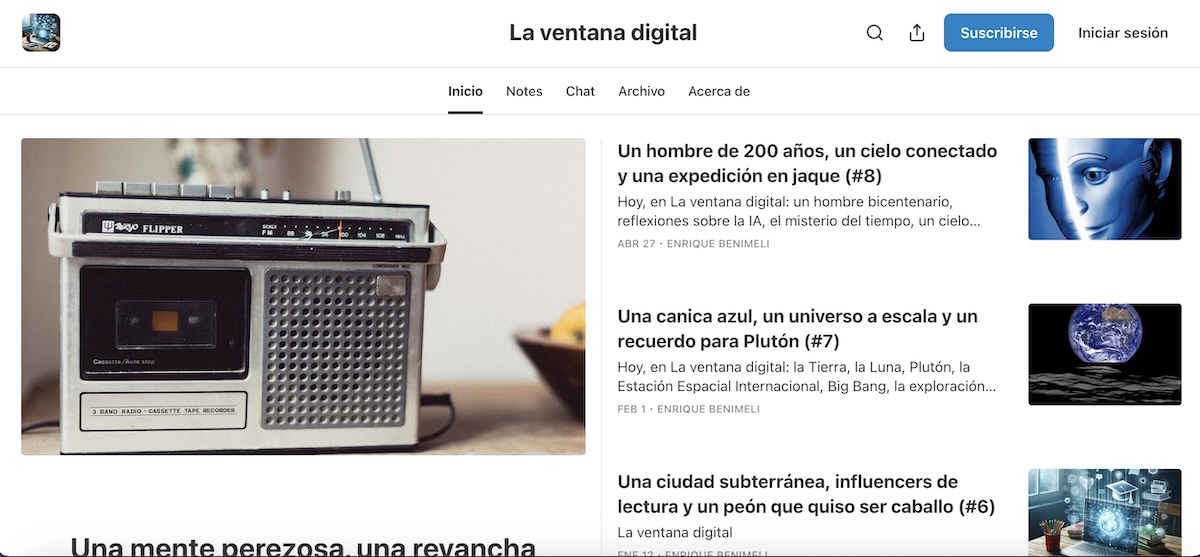Open featured headline Una mente perezosa

click(303, 546)
